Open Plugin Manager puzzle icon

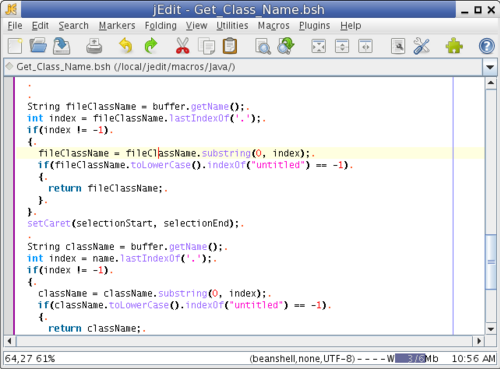pos(454,46)
